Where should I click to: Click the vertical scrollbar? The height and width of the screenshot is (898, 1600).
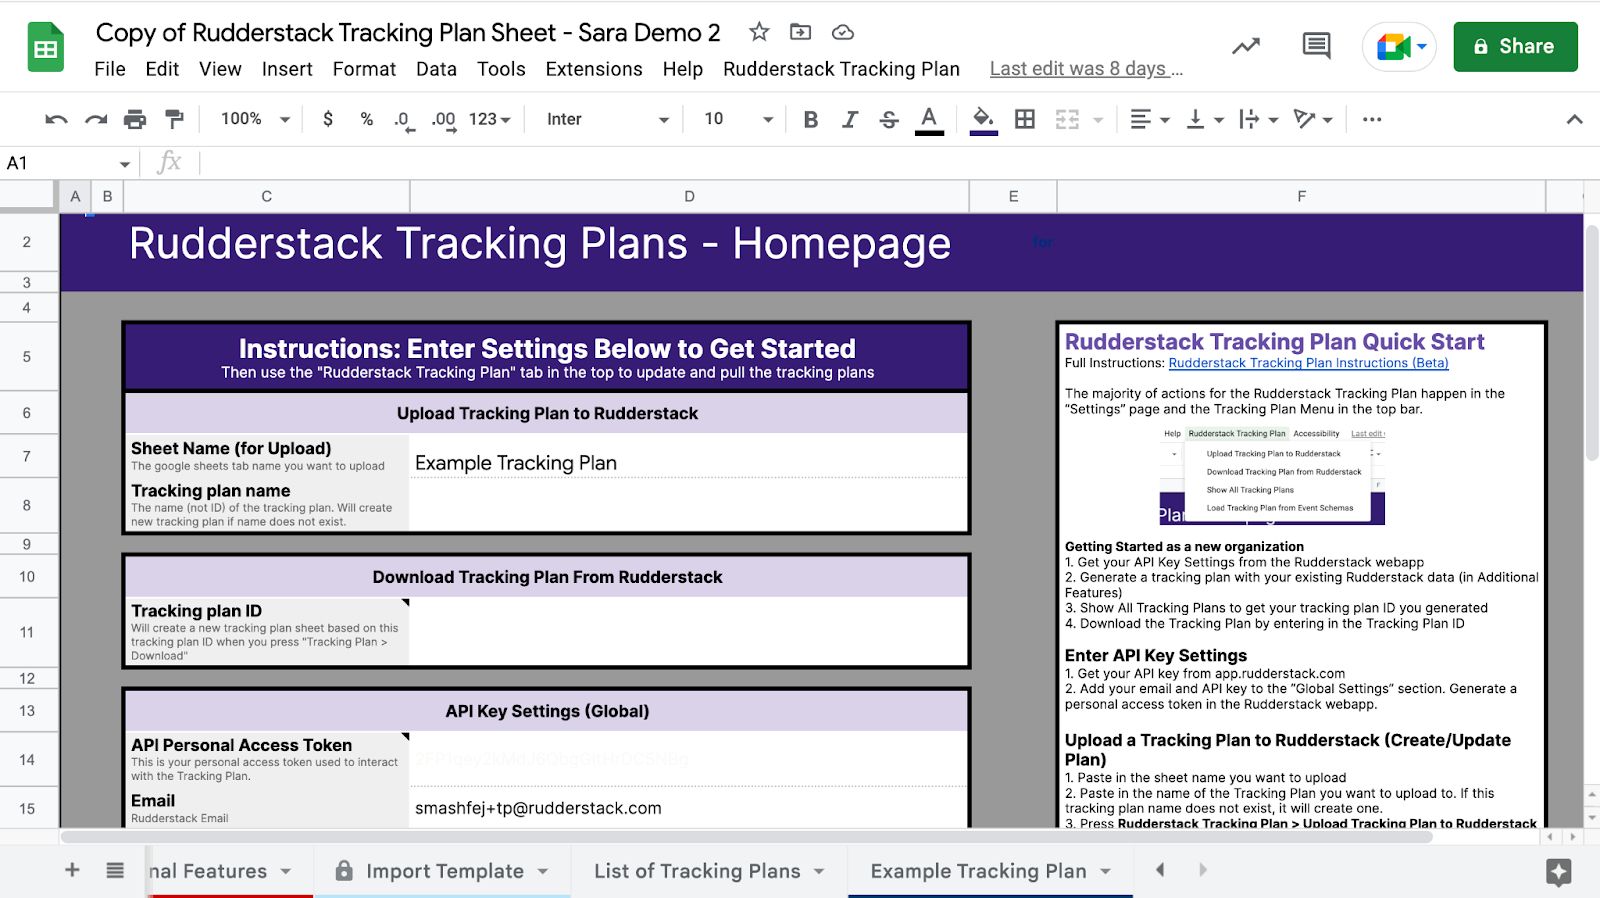1592,343
